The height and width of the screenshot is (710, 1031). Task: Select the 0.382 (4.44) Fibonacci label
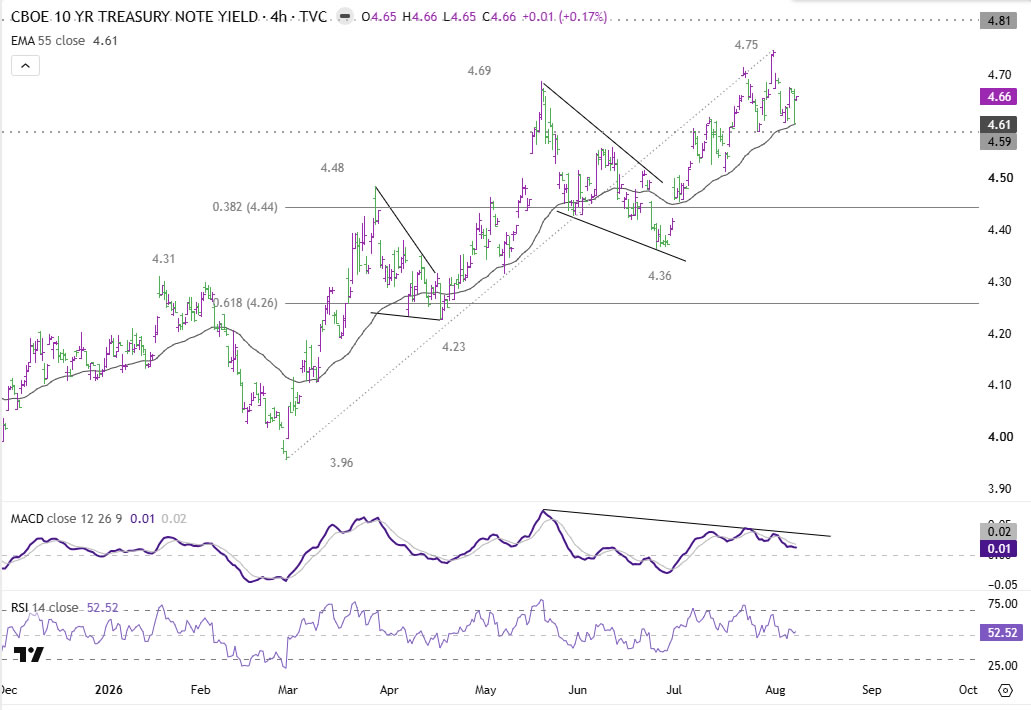[245, 207]
